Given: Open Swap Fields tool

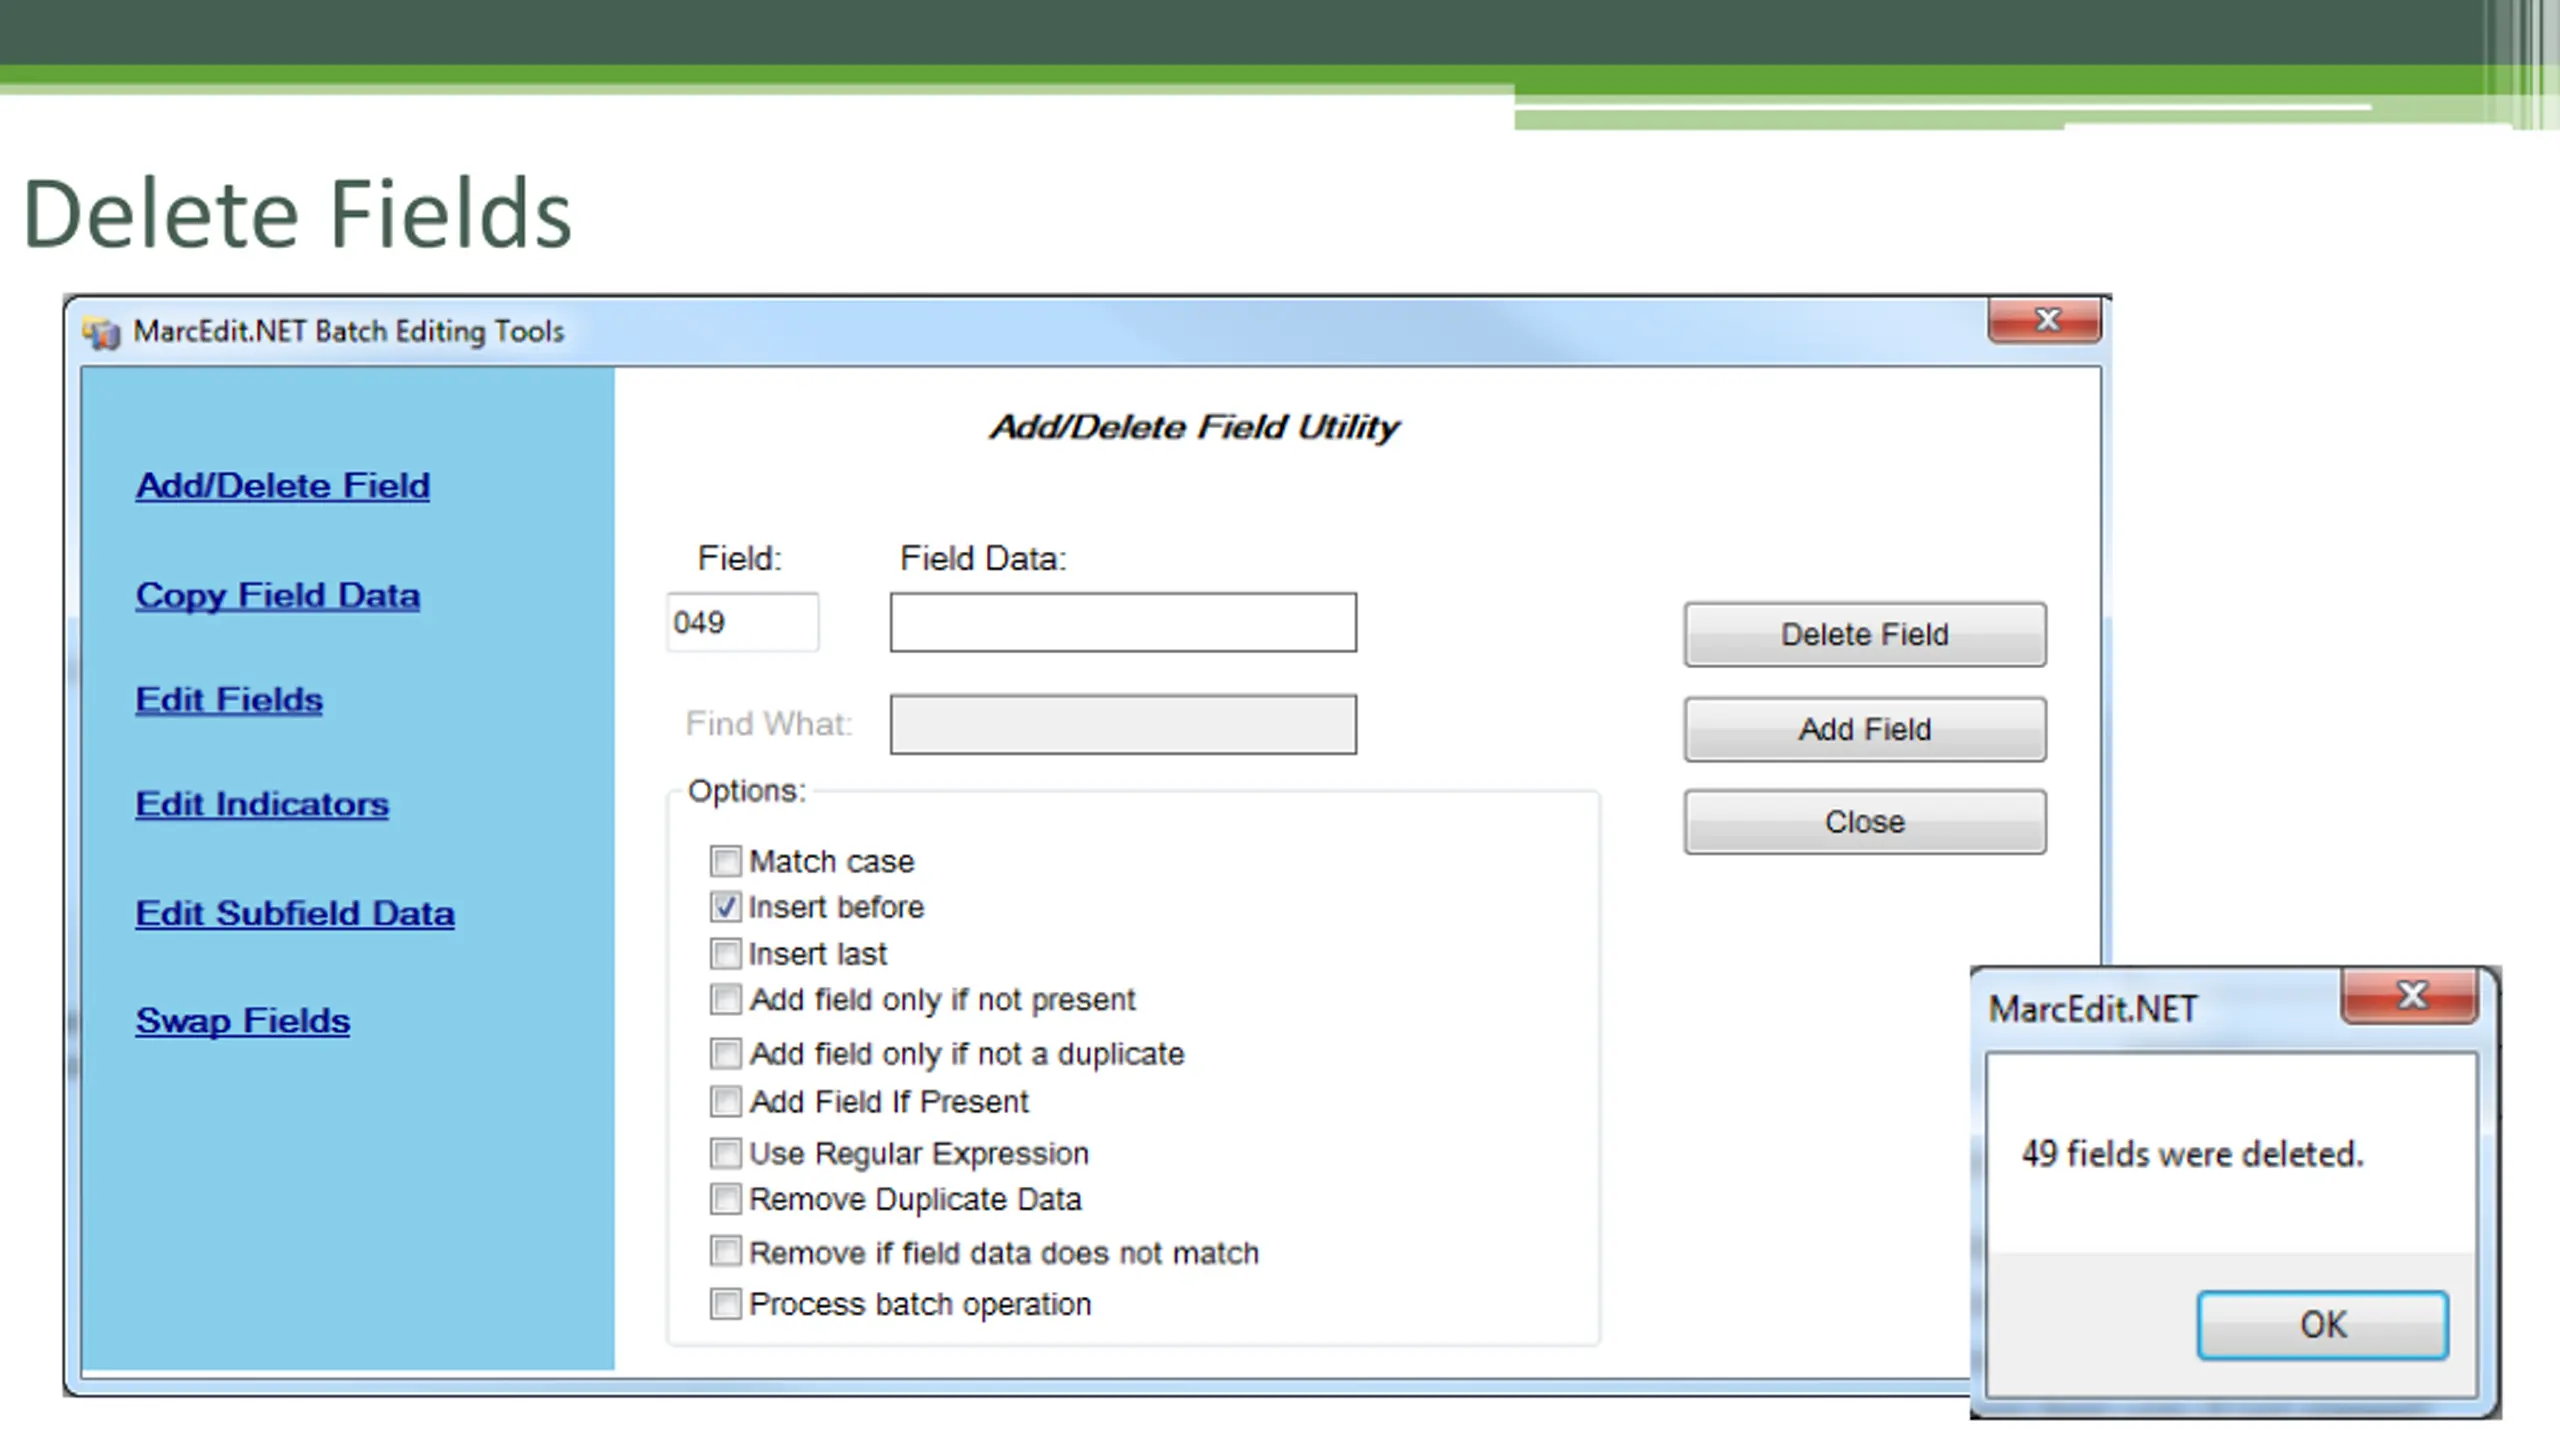Looking at the screenshot, I should point(243,1021).
